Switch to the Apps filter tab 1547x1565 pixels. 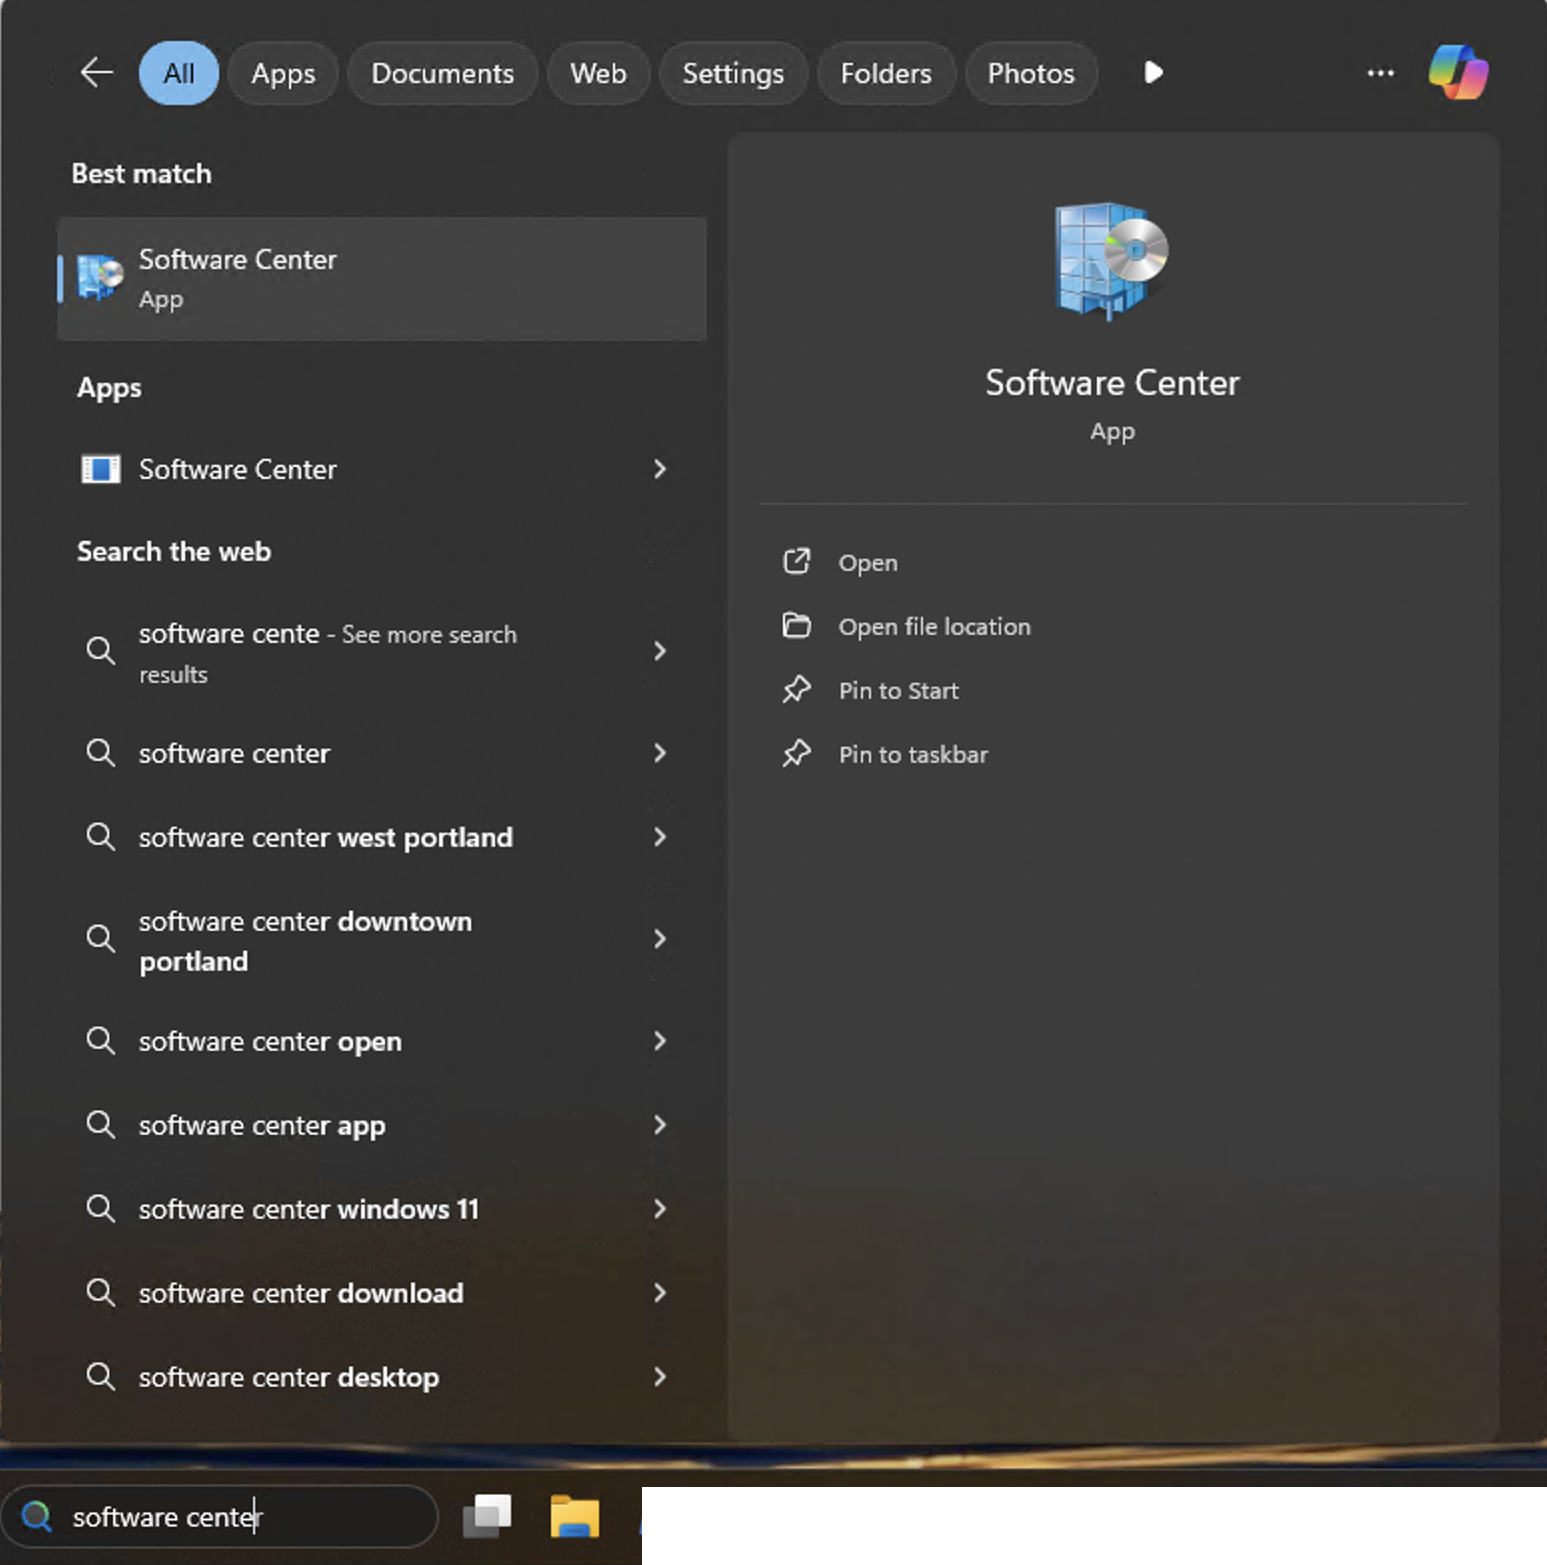(x=283, y=73)
